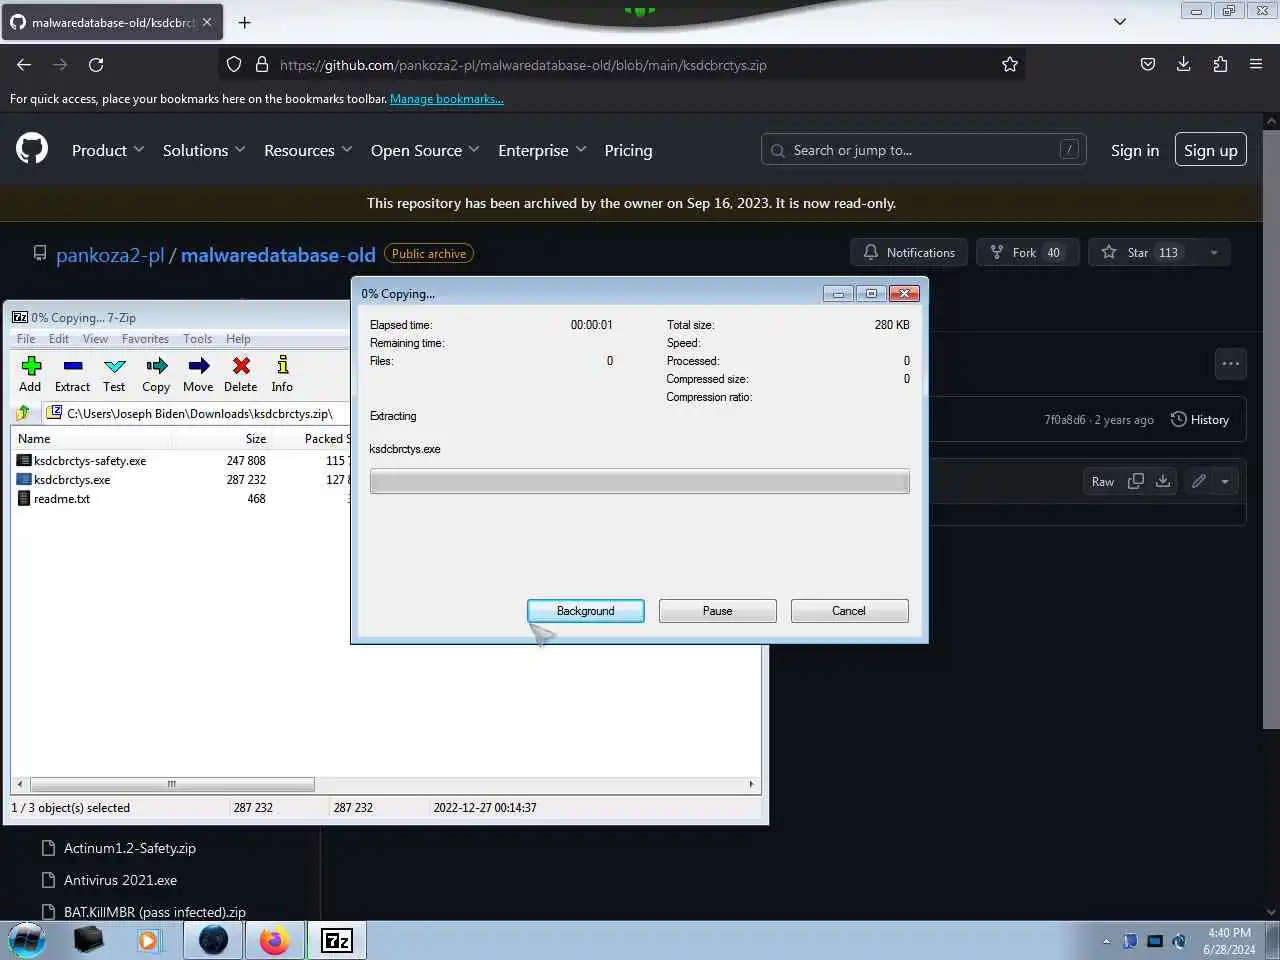This screenshot has width=1280, height=960.
Task: Click the extraction progress bar
Action: [639, 481]
